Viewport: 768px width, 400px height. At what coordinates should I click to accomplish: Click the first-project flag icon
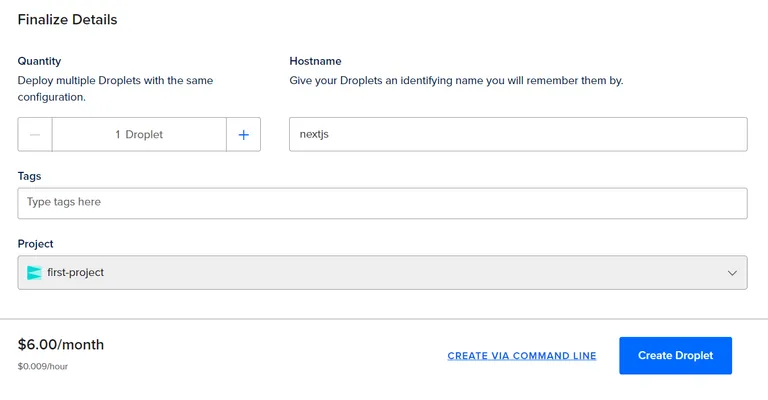[34, 272]
